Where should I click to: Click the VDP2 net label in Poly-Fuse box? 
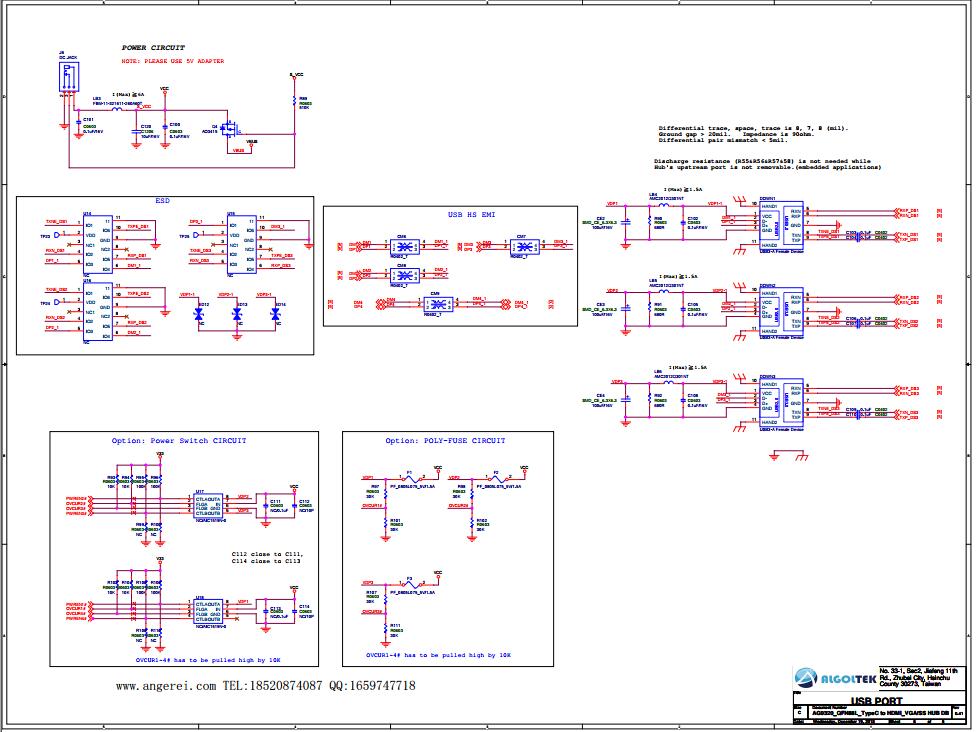tap(454, 477)
